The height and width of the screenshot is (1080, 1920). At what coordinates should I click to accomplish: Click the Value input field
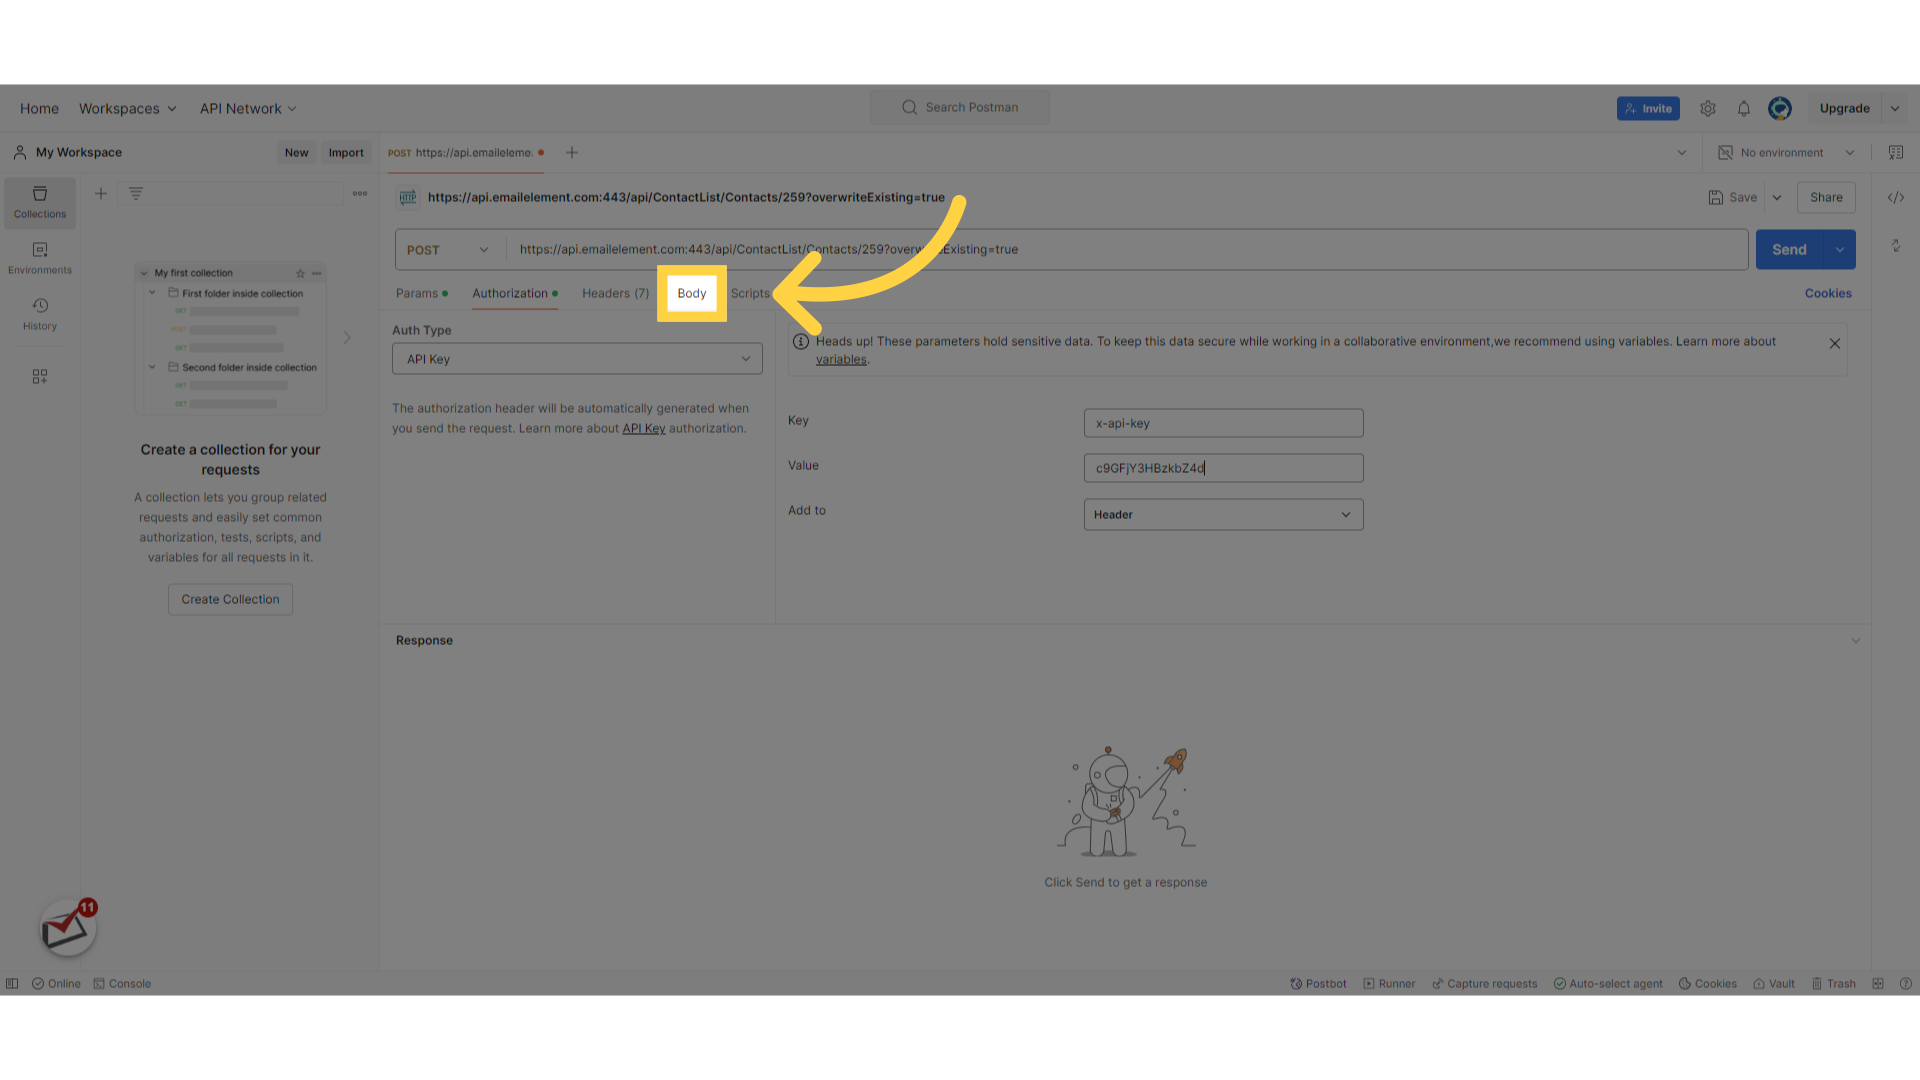pyautogui.click(x=1223, y=468)
